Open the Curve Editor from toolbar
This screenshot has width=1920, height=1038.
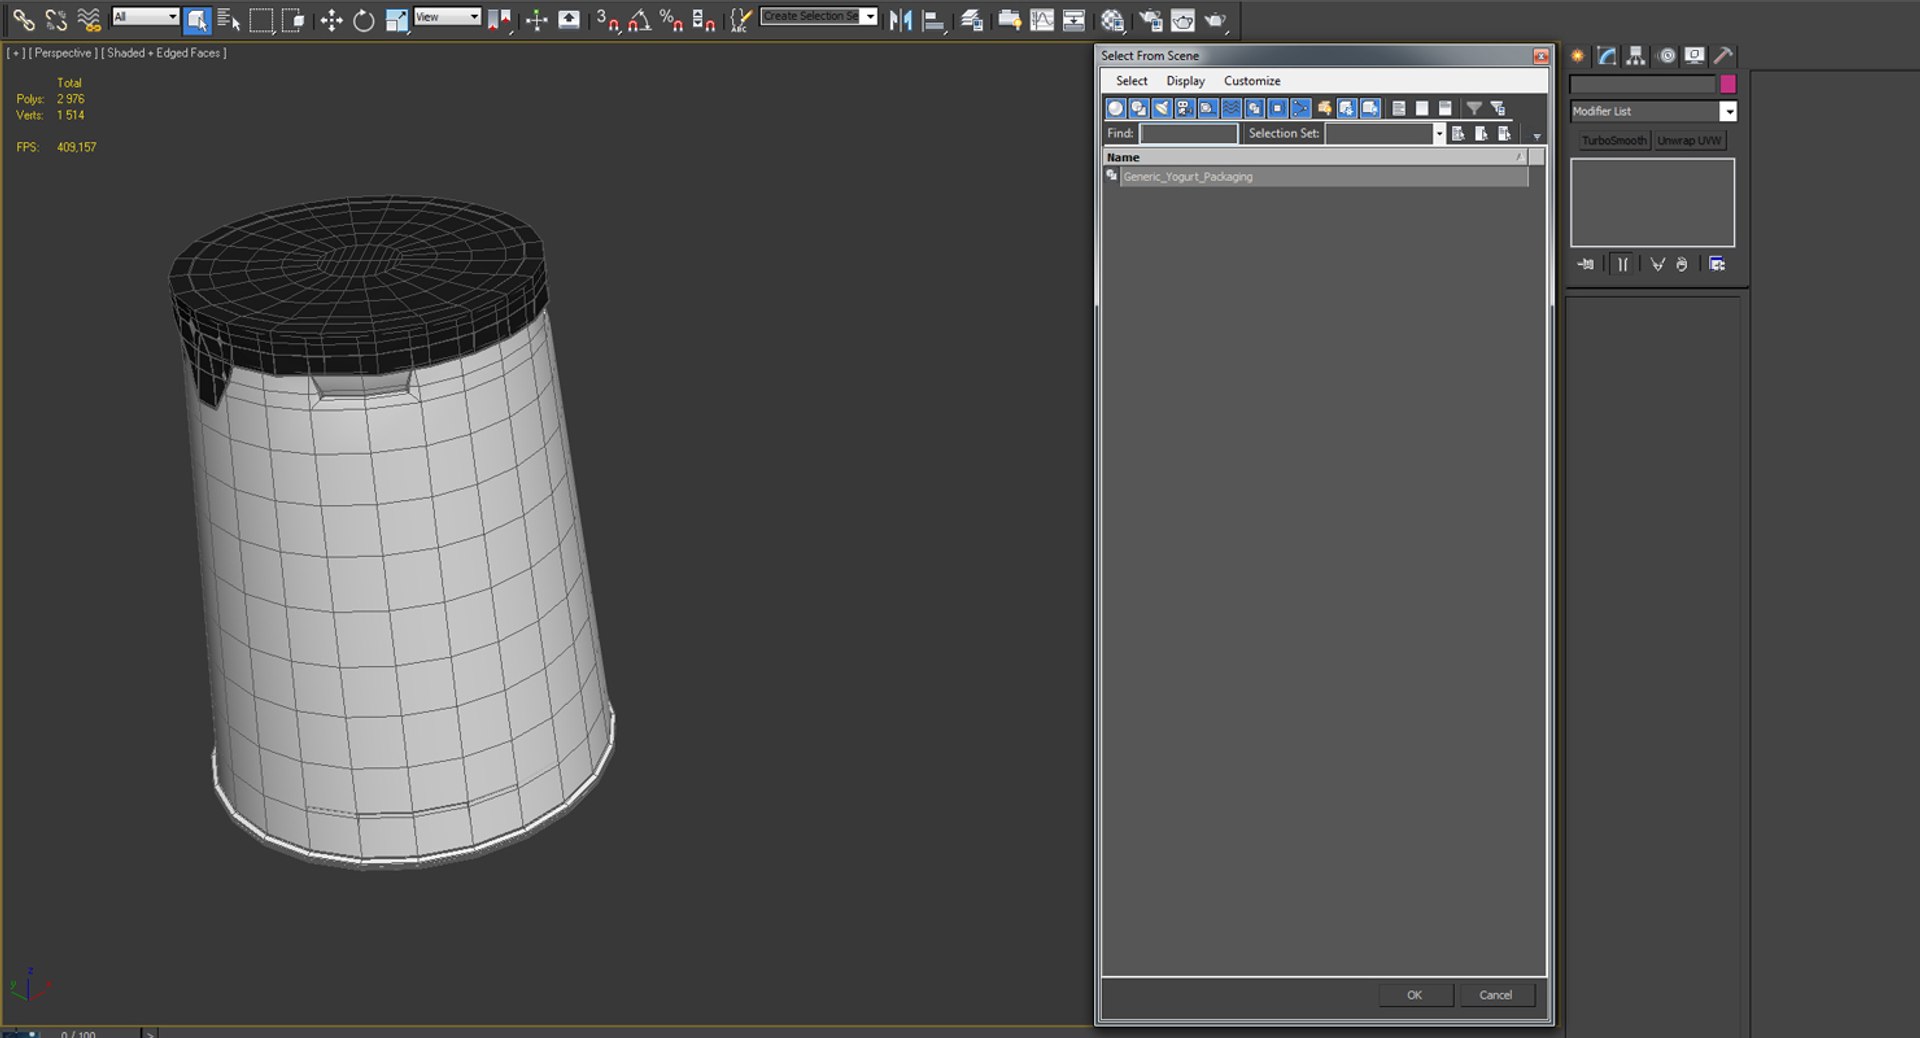[x=1041, y=20]
